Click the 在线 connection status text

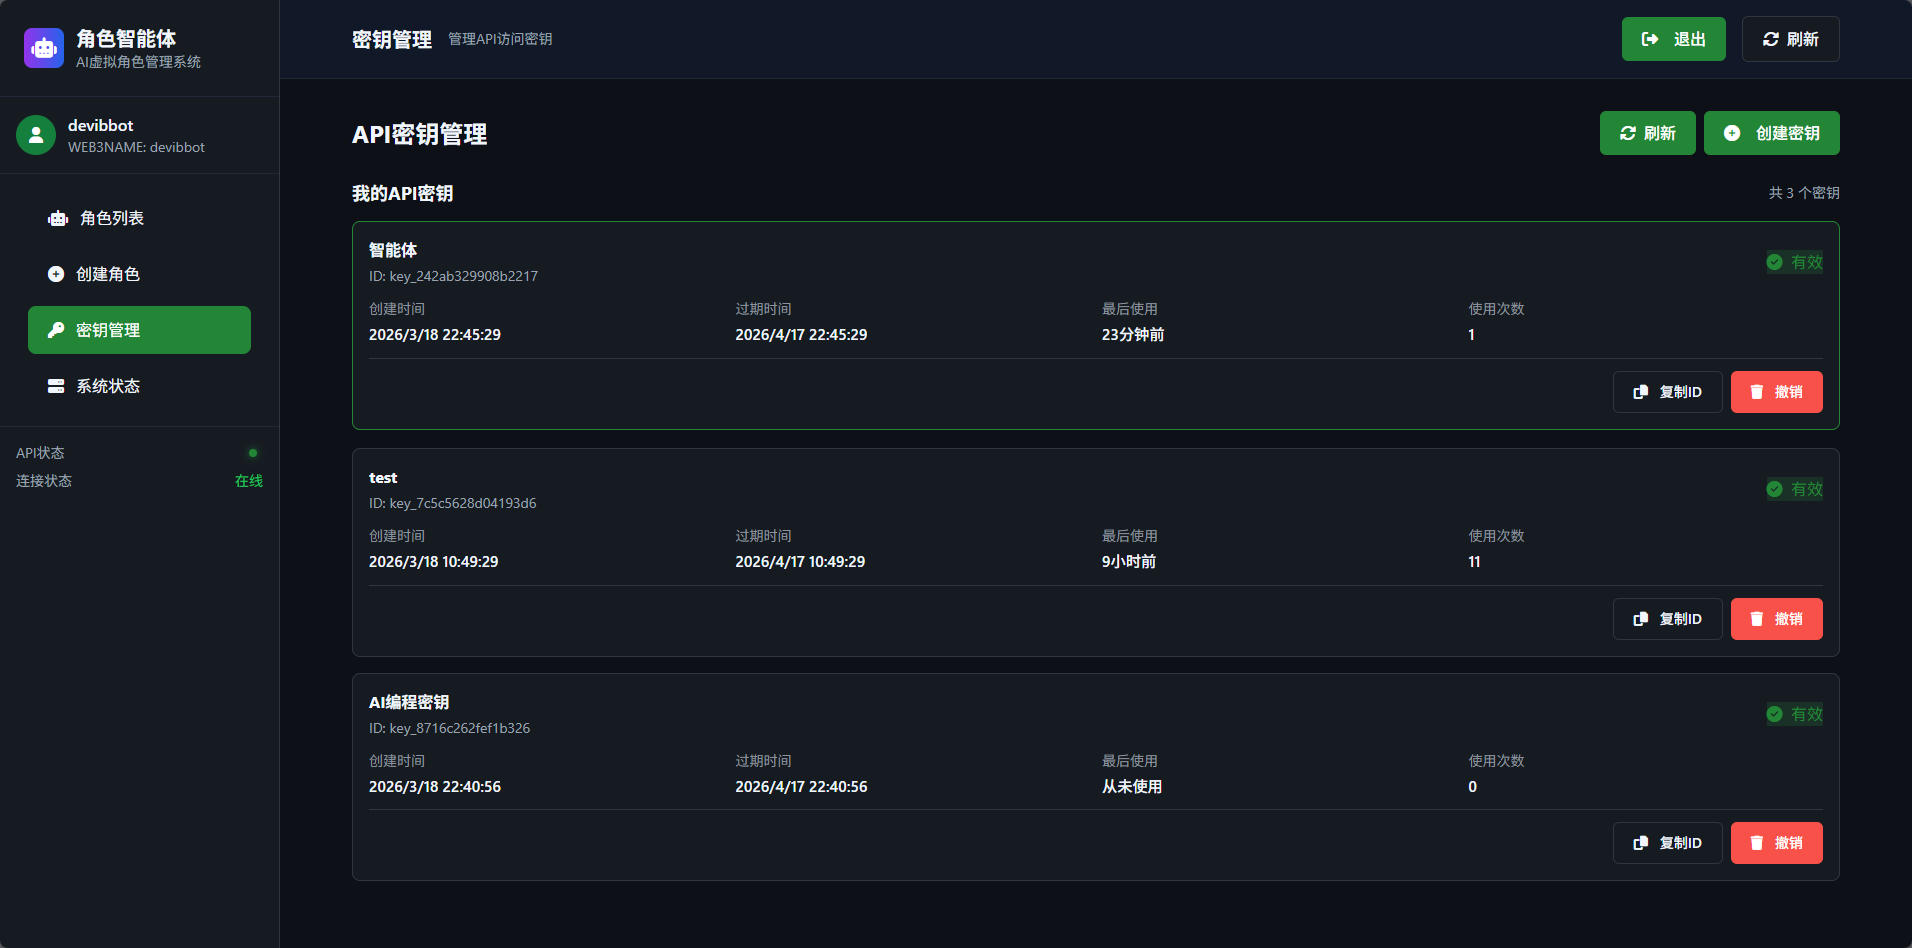click(x=249, y=481)
